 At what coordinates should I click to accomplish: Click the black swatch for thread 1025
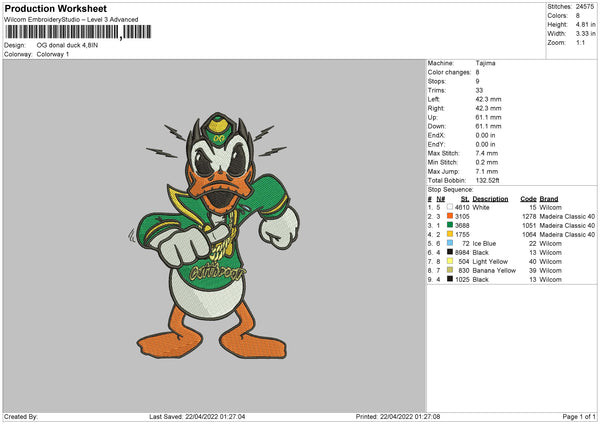point(450,279)
